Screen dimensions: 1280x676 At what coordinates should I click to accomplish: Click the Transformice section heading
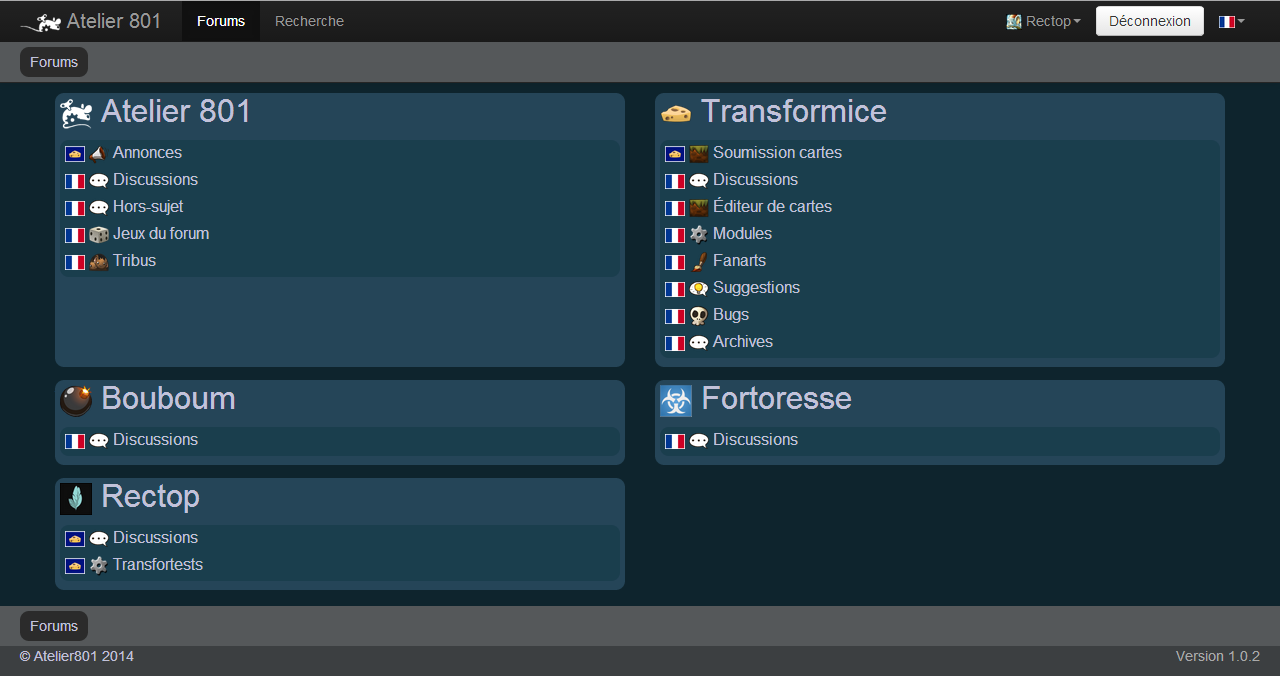[x=794, y=111]
